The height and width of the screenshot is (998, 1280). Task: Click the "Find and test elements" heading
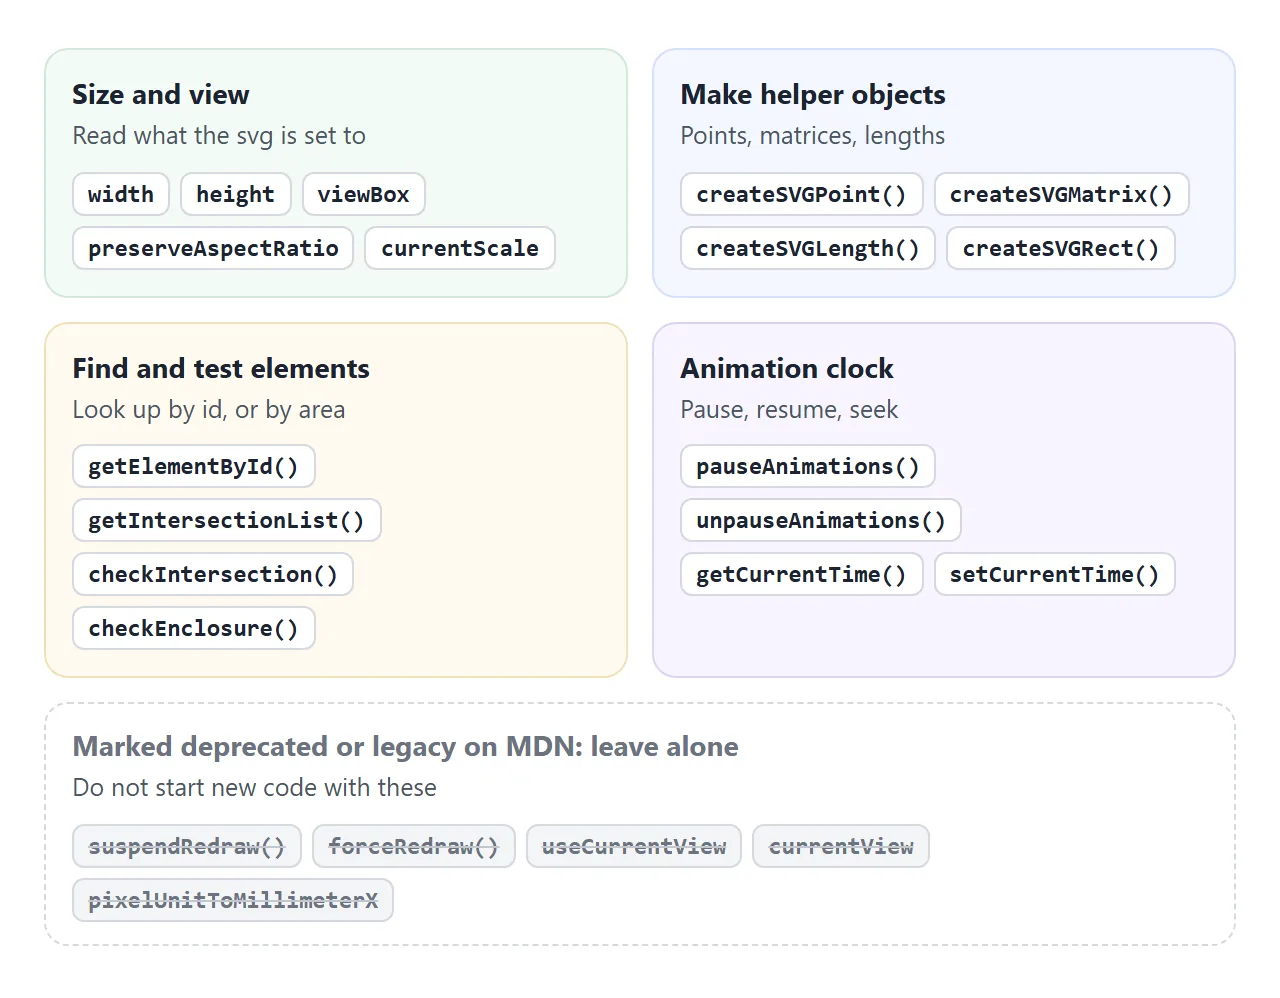tap(221, 368)
